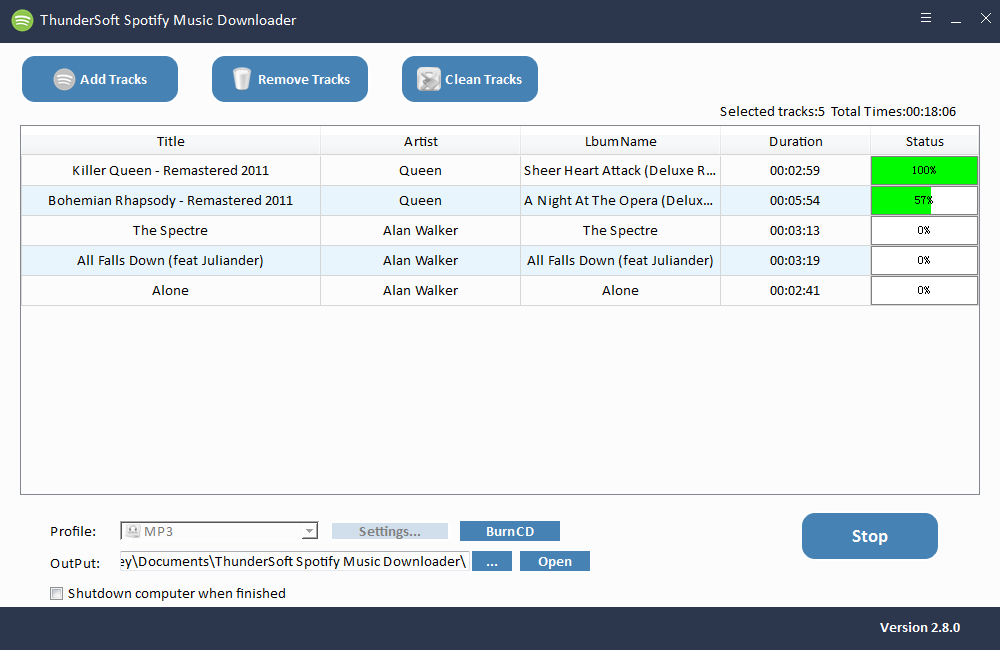Click inside the OutPut path field
The width and height of the screenshot is (1000, 650).
(x=293, y=561)
